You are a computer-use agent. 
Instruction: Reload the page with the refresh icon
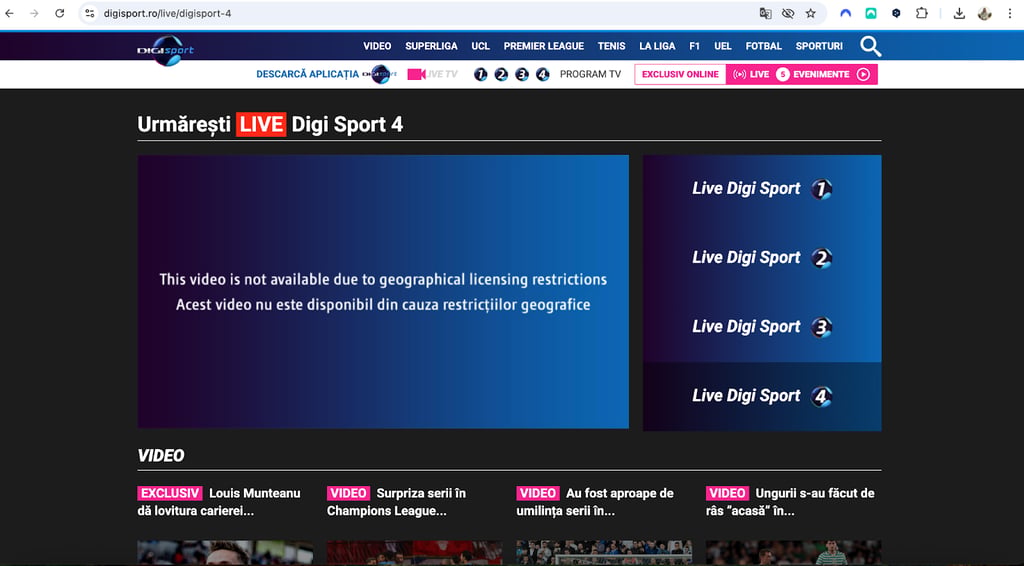tap(59, 13)
